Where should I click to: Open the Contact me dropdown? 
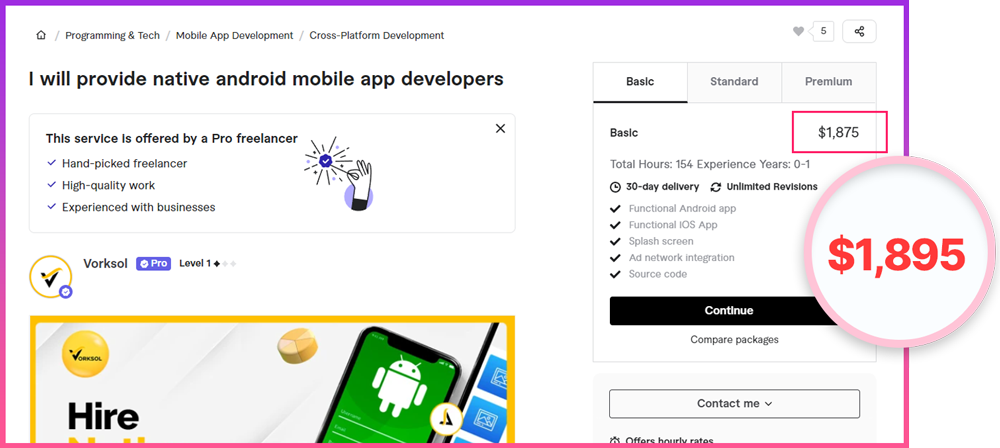click(x=734, y=404)
